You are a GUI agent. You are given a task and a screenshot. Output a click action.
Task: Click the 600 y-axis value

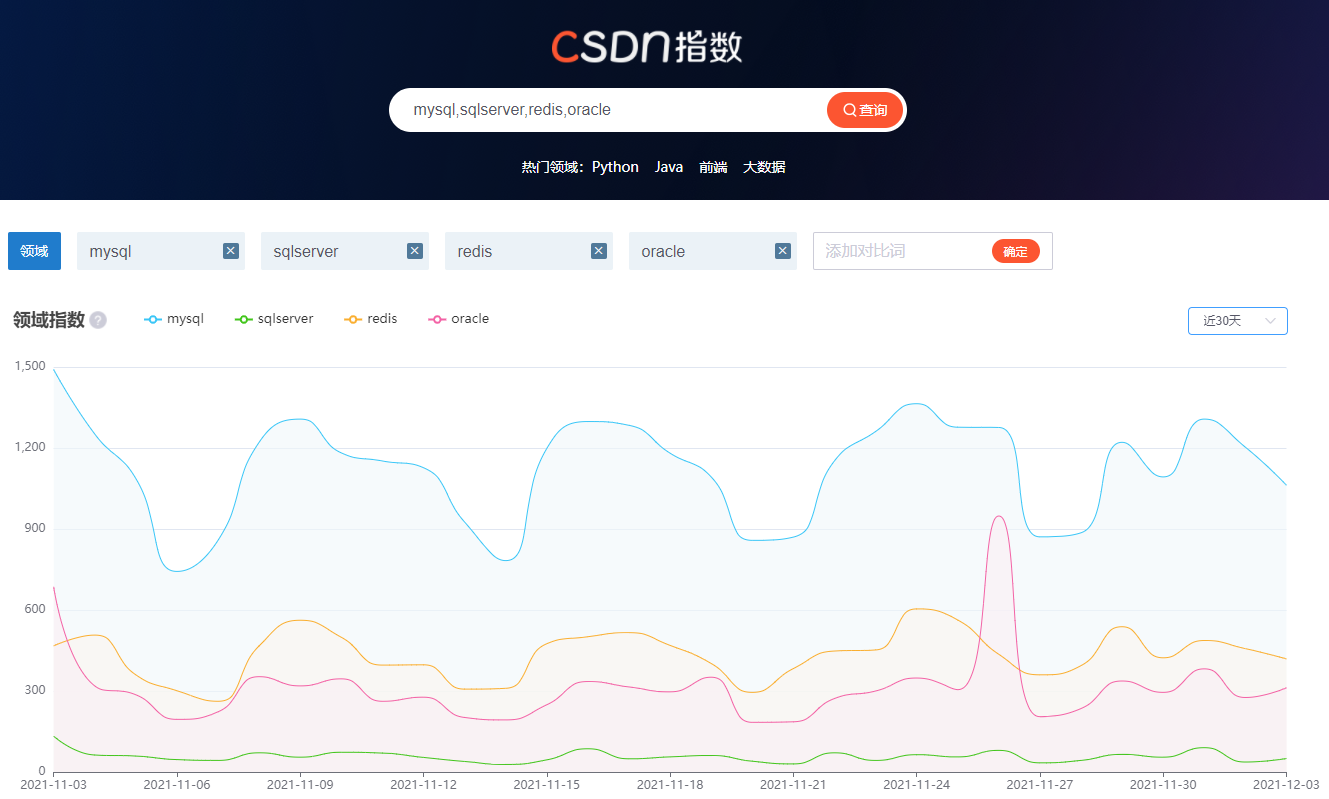(35, 609)
